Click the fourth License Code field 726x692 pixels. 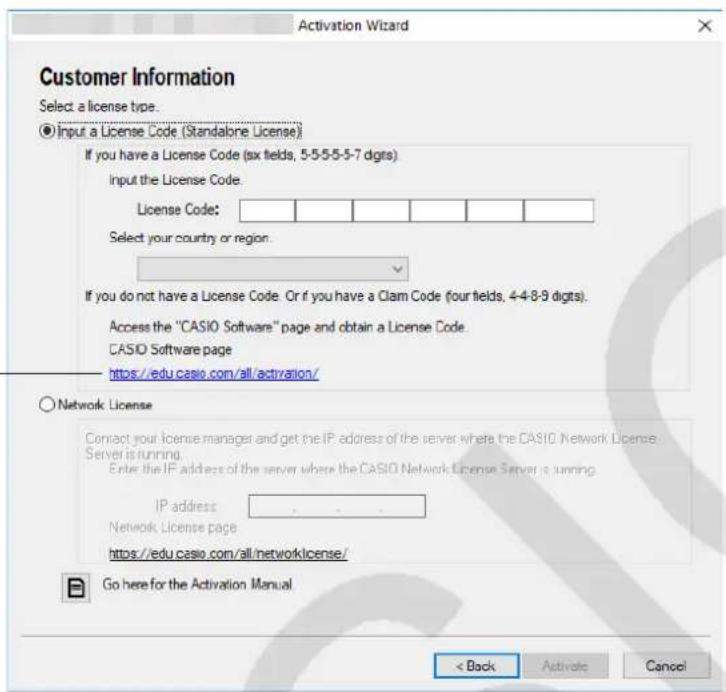pos(438,211)
